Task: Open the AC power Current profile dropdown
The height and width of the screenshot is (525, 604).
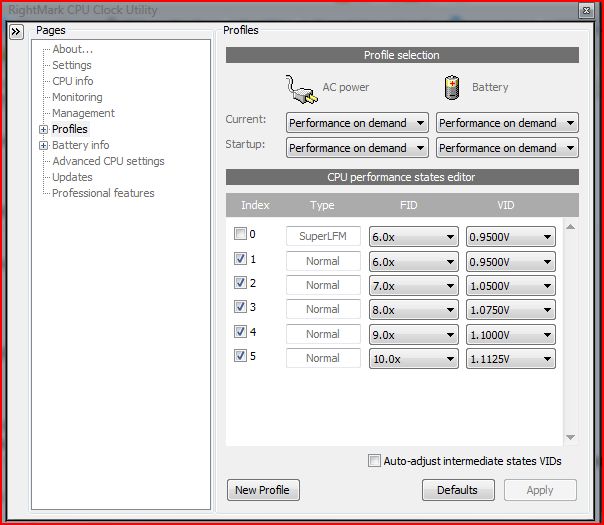Action: [357, 123]
